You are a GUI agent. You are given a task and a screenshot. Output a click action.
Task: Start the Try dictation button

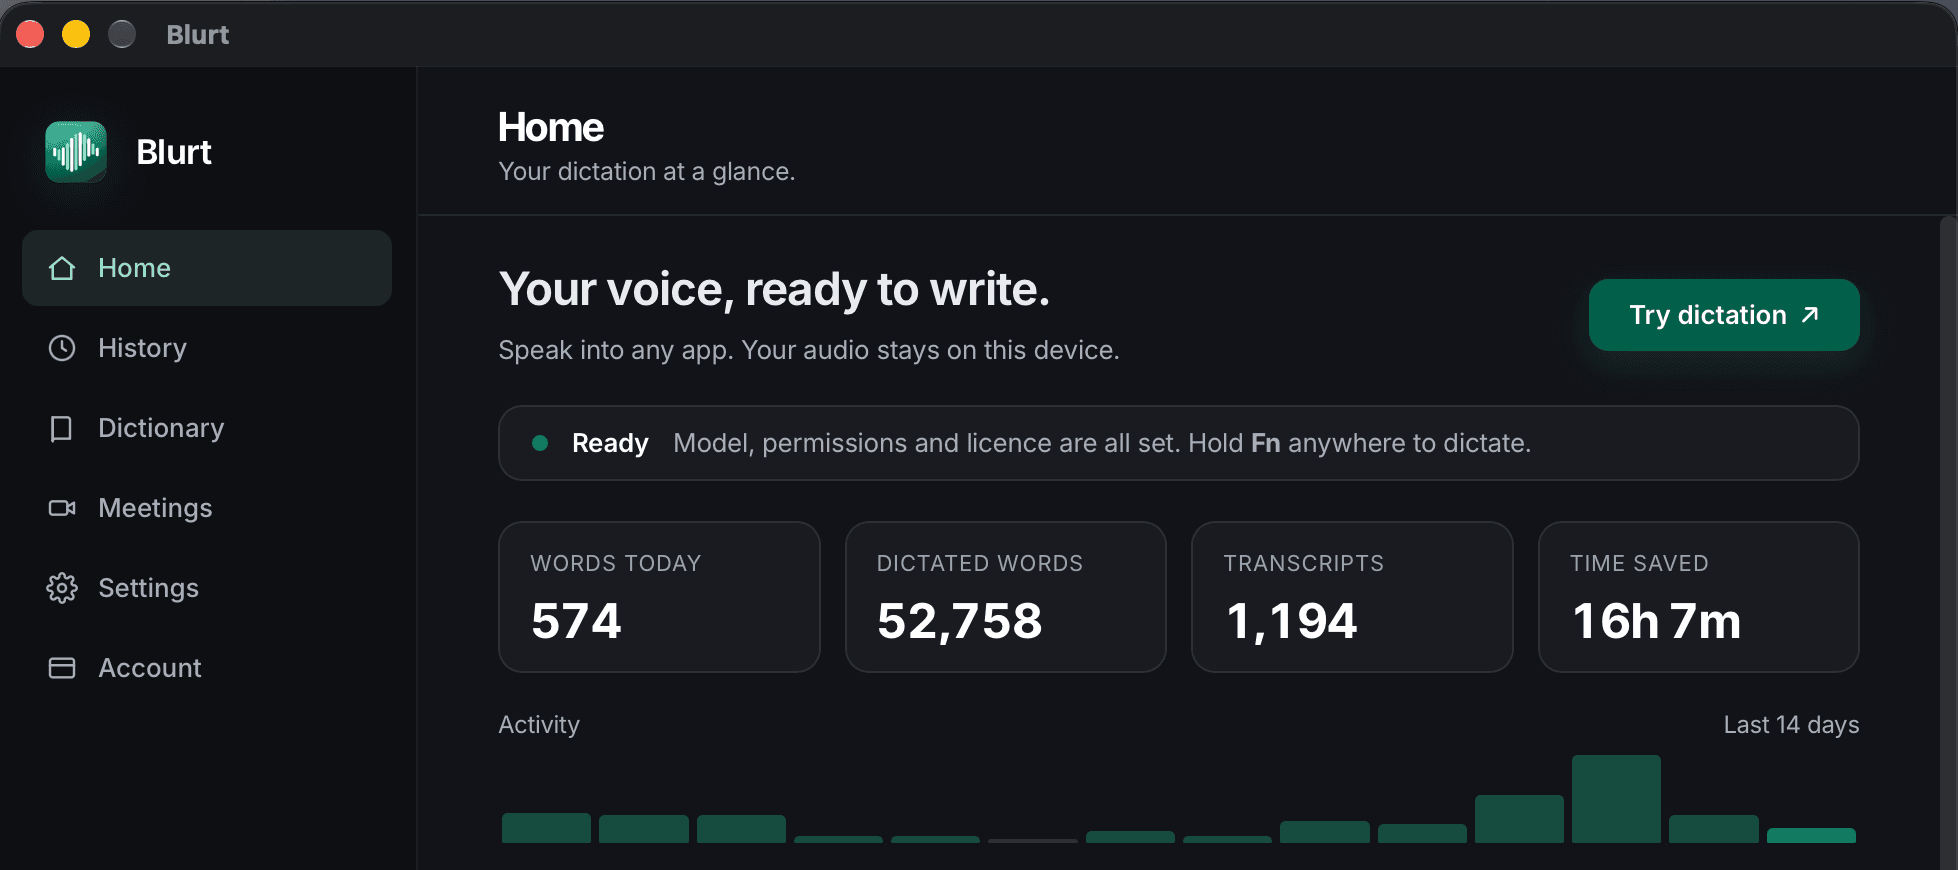(1724, 315)
